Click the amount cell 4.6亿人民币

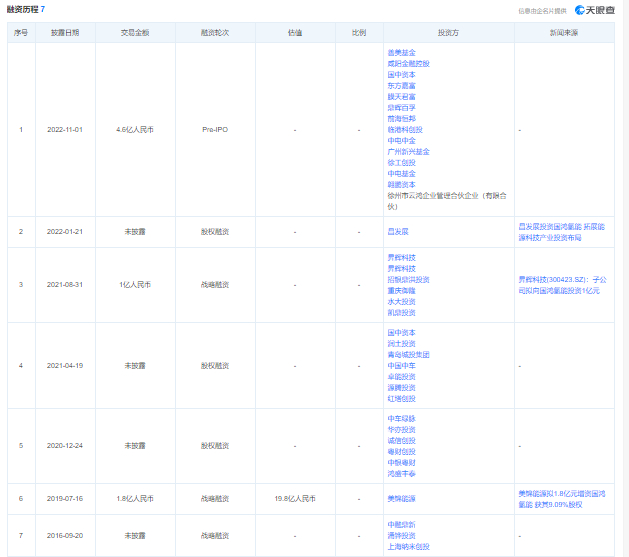click(135, 130)
